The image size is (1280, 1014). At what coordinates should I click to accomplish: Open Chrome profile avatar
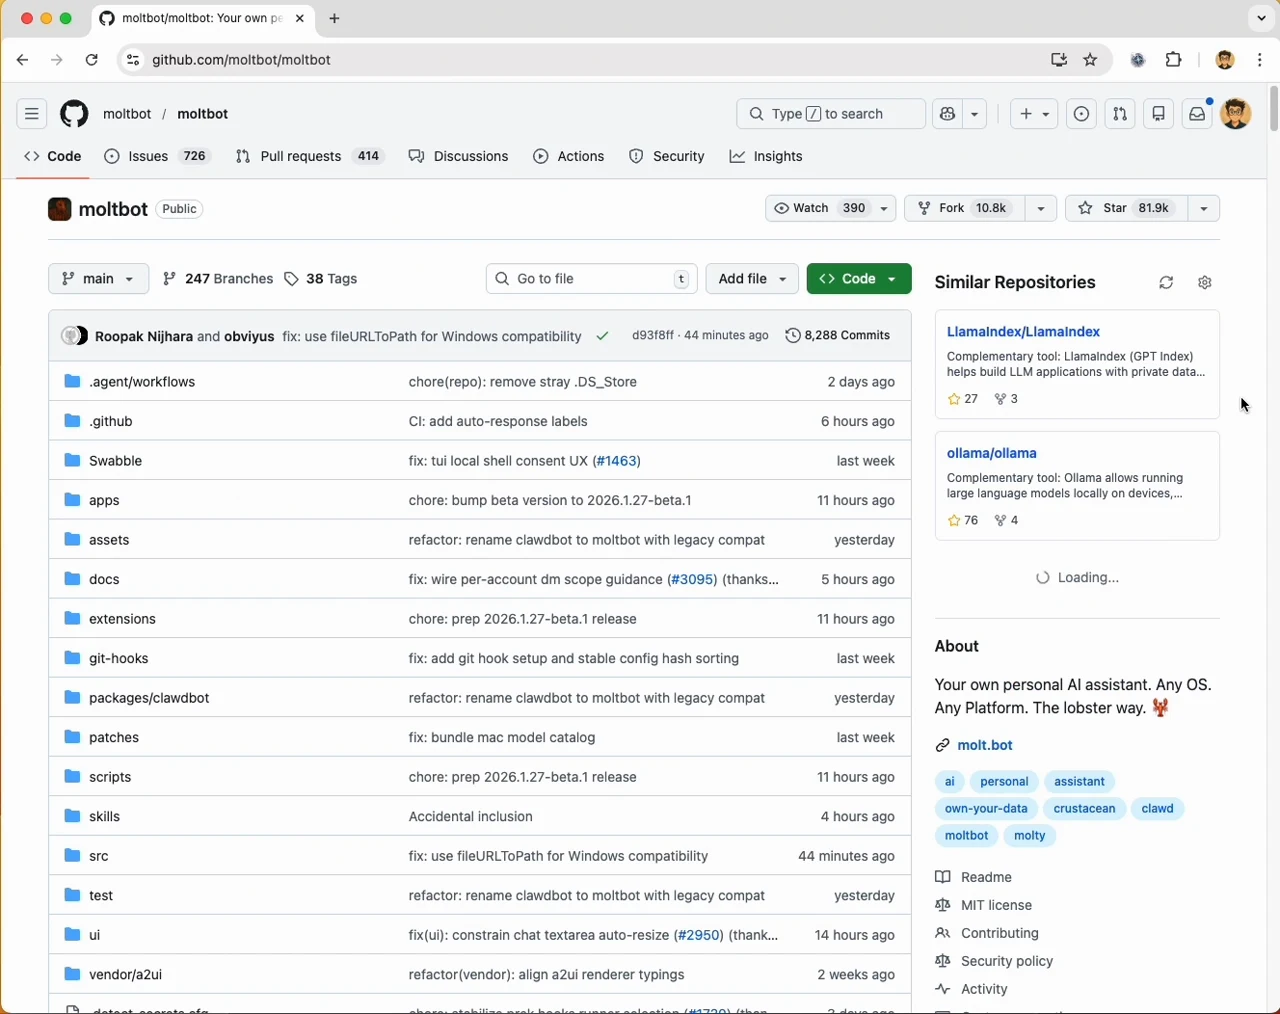[x=1225, y=60]
